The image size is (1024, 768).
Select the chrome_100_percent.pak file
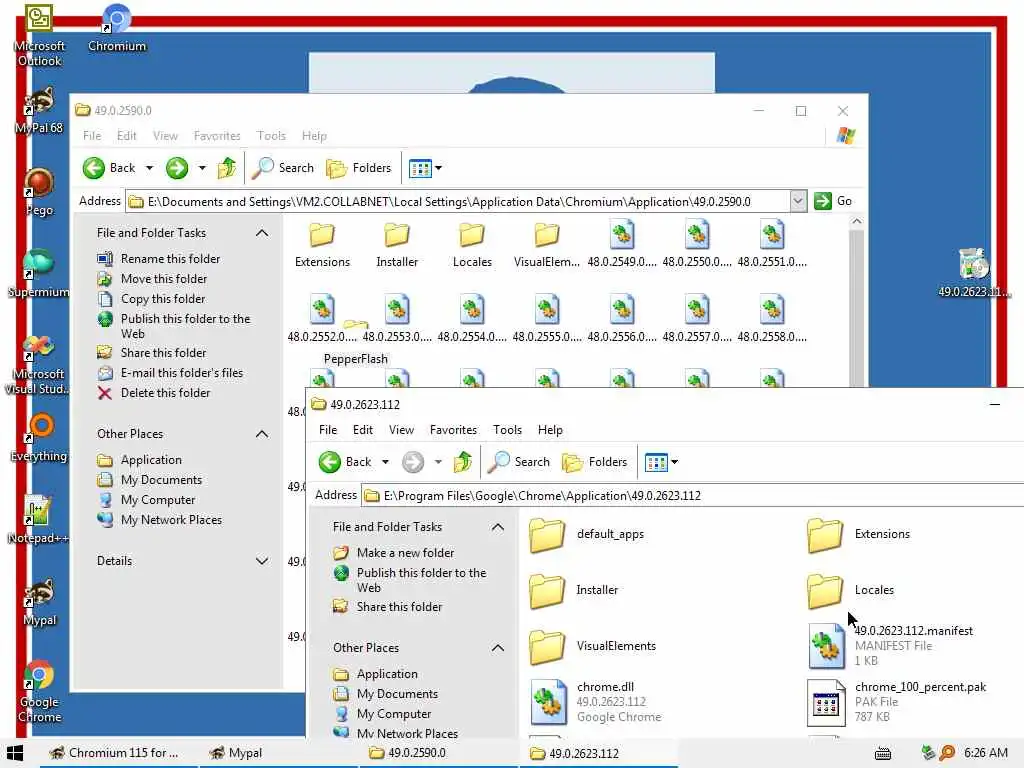click(897, 701)
